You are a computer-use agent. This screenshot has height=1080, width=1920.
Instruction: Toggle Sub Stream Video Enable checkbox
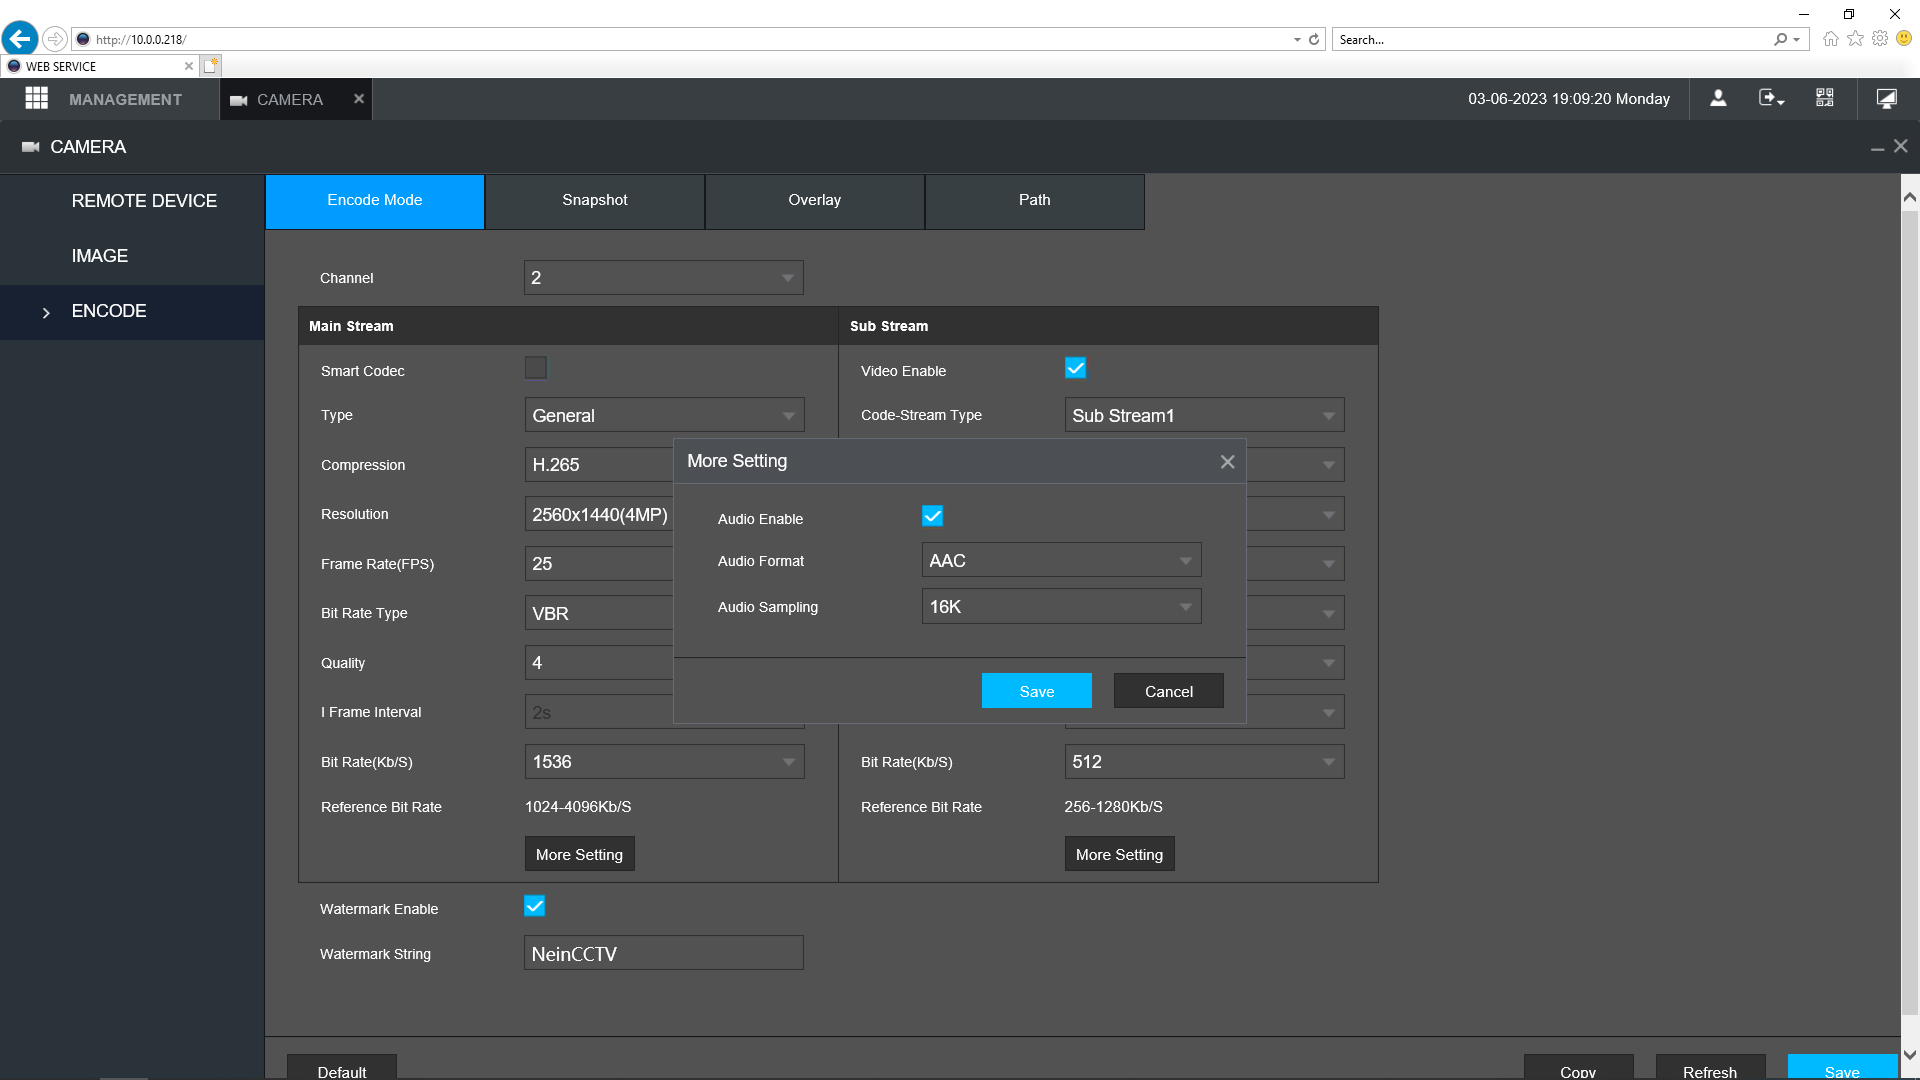pos(1076,368)
